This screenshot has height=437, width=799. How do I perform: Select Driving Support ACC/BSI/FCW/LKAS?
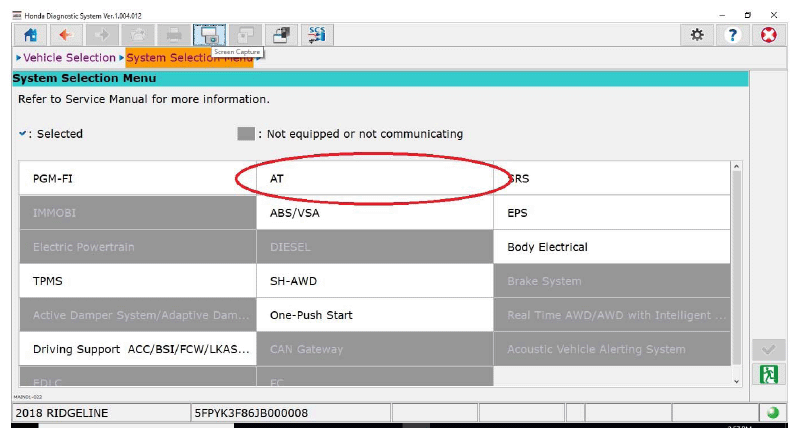point(138,349)
